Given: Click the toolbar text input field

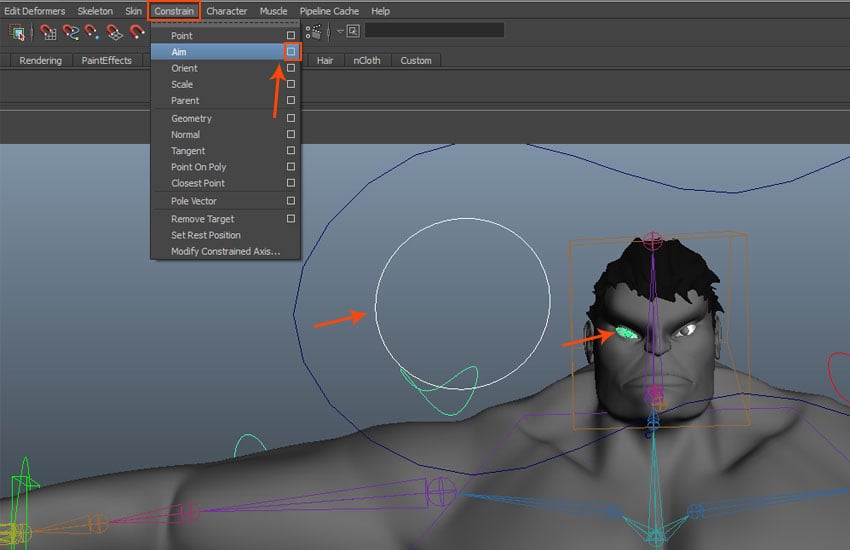Looking at the screenshot, I should [x=434, y=31].
